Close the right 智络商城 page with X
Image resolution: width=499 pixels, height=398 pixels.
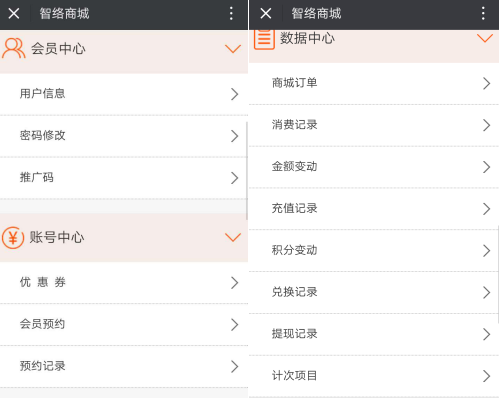[266, 14]
